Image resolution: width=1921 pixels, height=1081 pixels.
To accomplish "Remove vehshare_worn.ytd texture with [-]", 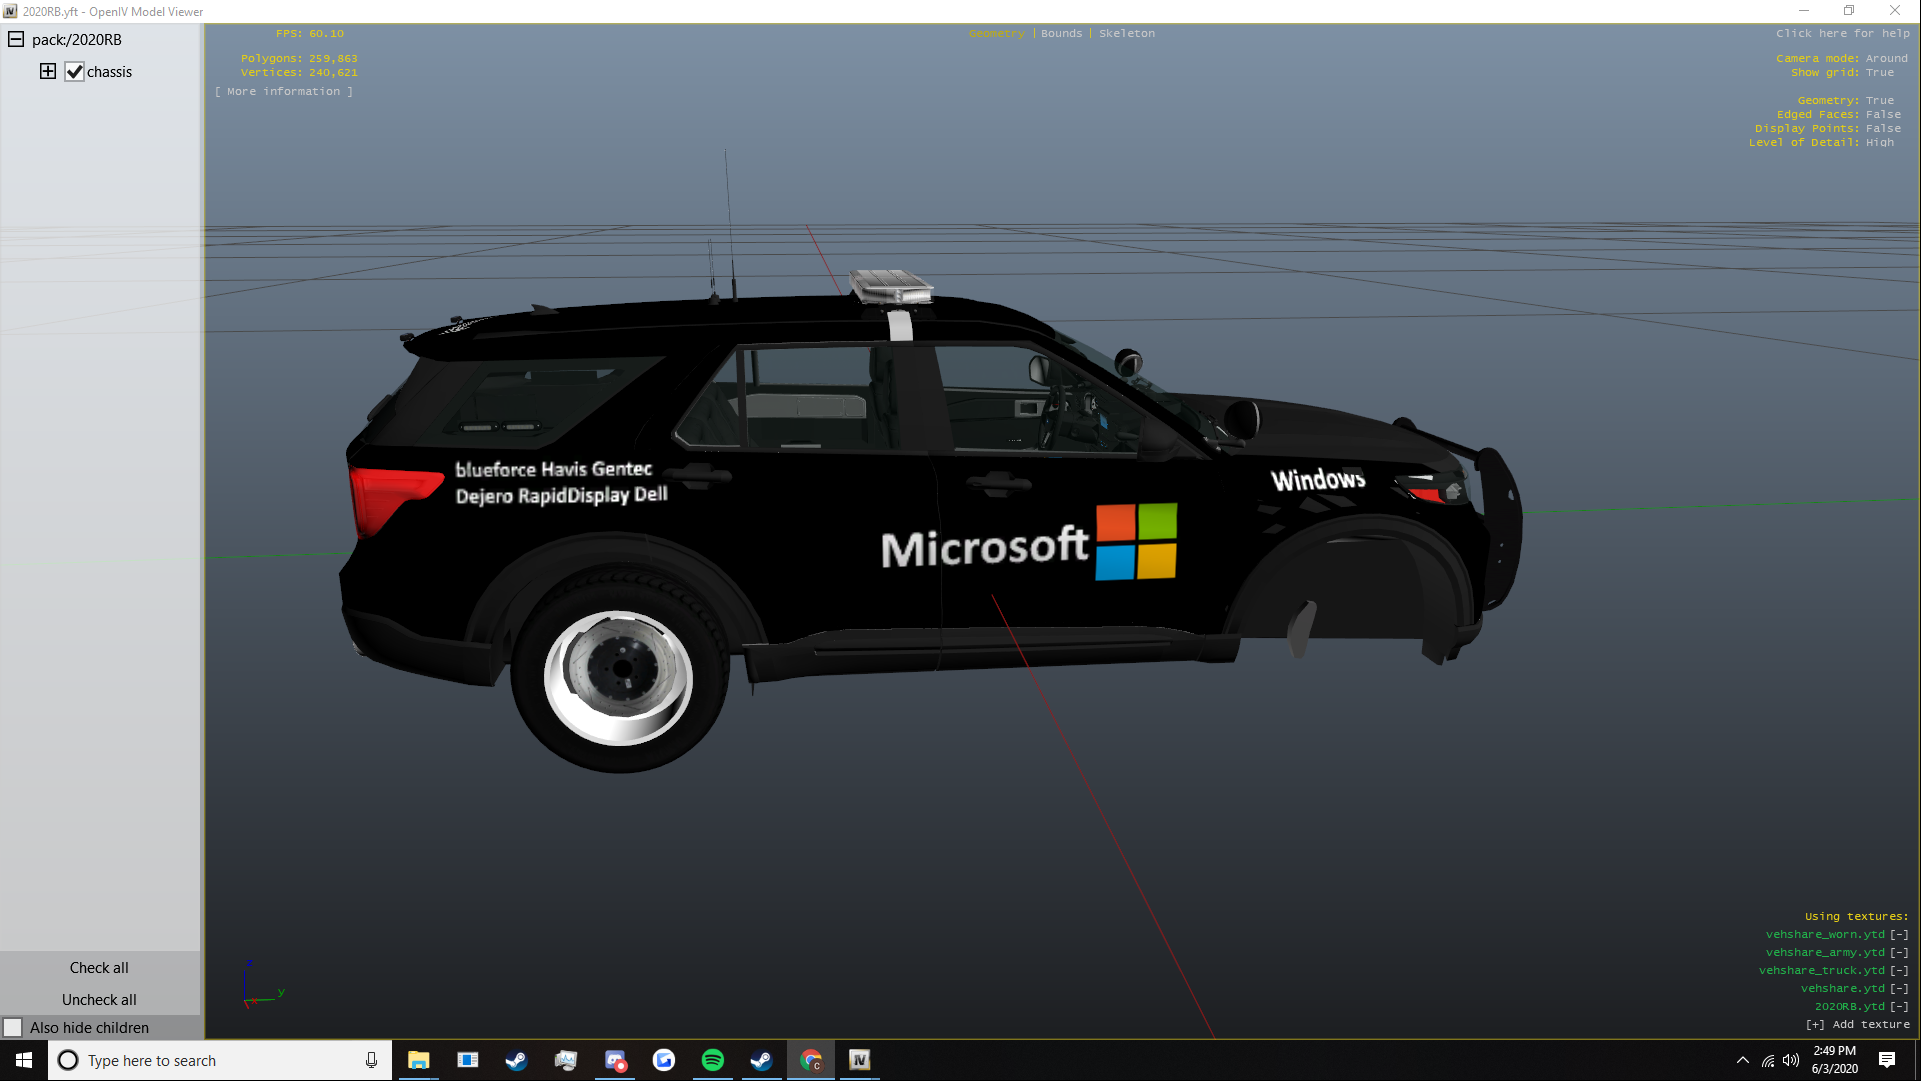I will point(1899,935).
